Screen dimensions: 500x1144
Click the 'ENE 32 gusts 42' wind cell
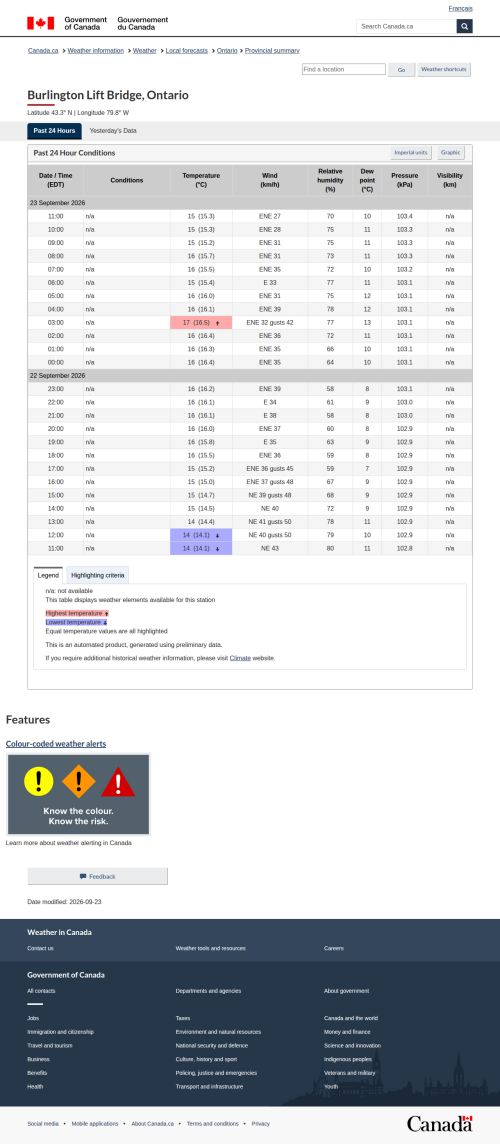270,322
